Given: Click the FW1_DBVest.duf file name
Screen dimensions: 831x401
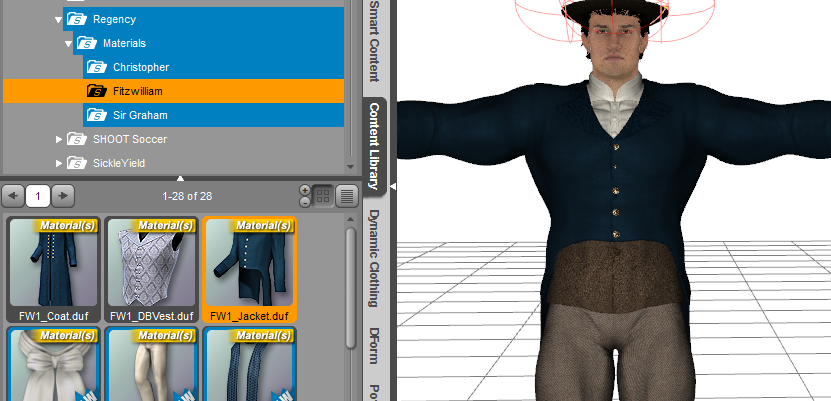Looking at the screenshot, I should coord(152,316).
